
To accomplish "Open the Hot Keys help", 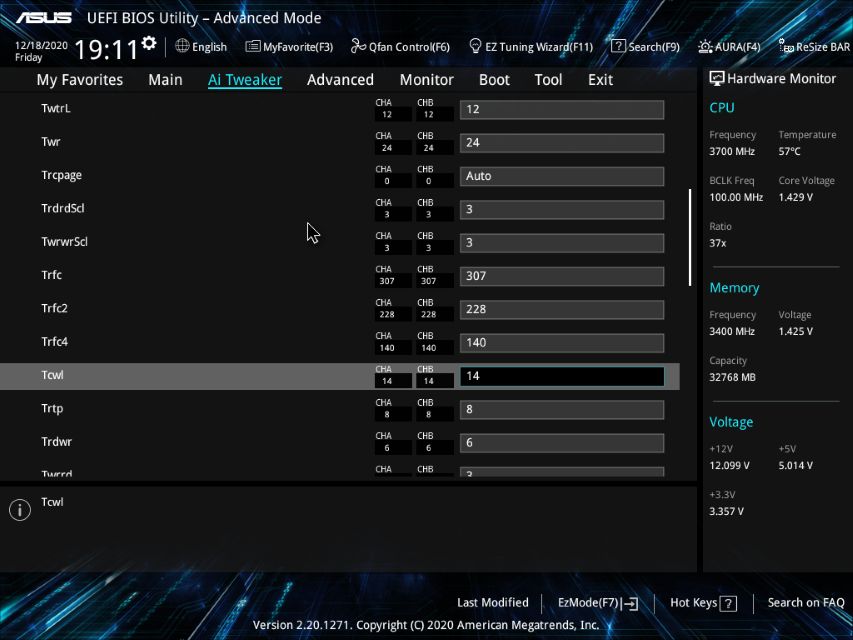I will tap(693, 602).
